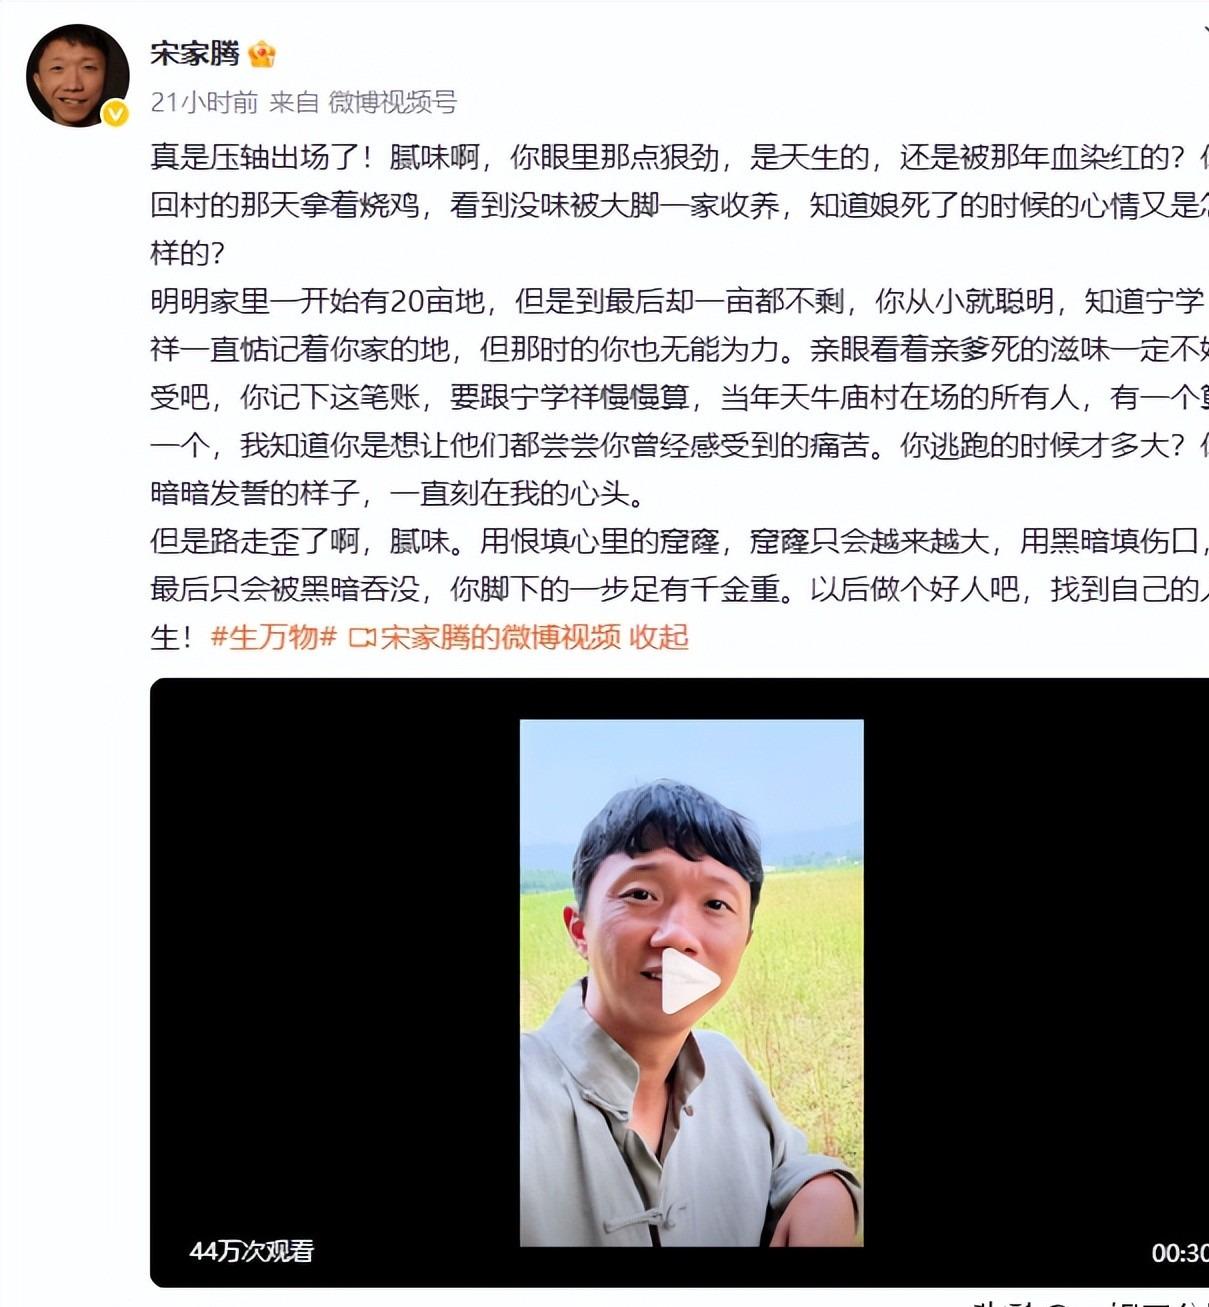Collapse the post with 收起
The image size is (1209, 1307).
pyautogui.click(x=659, y=637)
